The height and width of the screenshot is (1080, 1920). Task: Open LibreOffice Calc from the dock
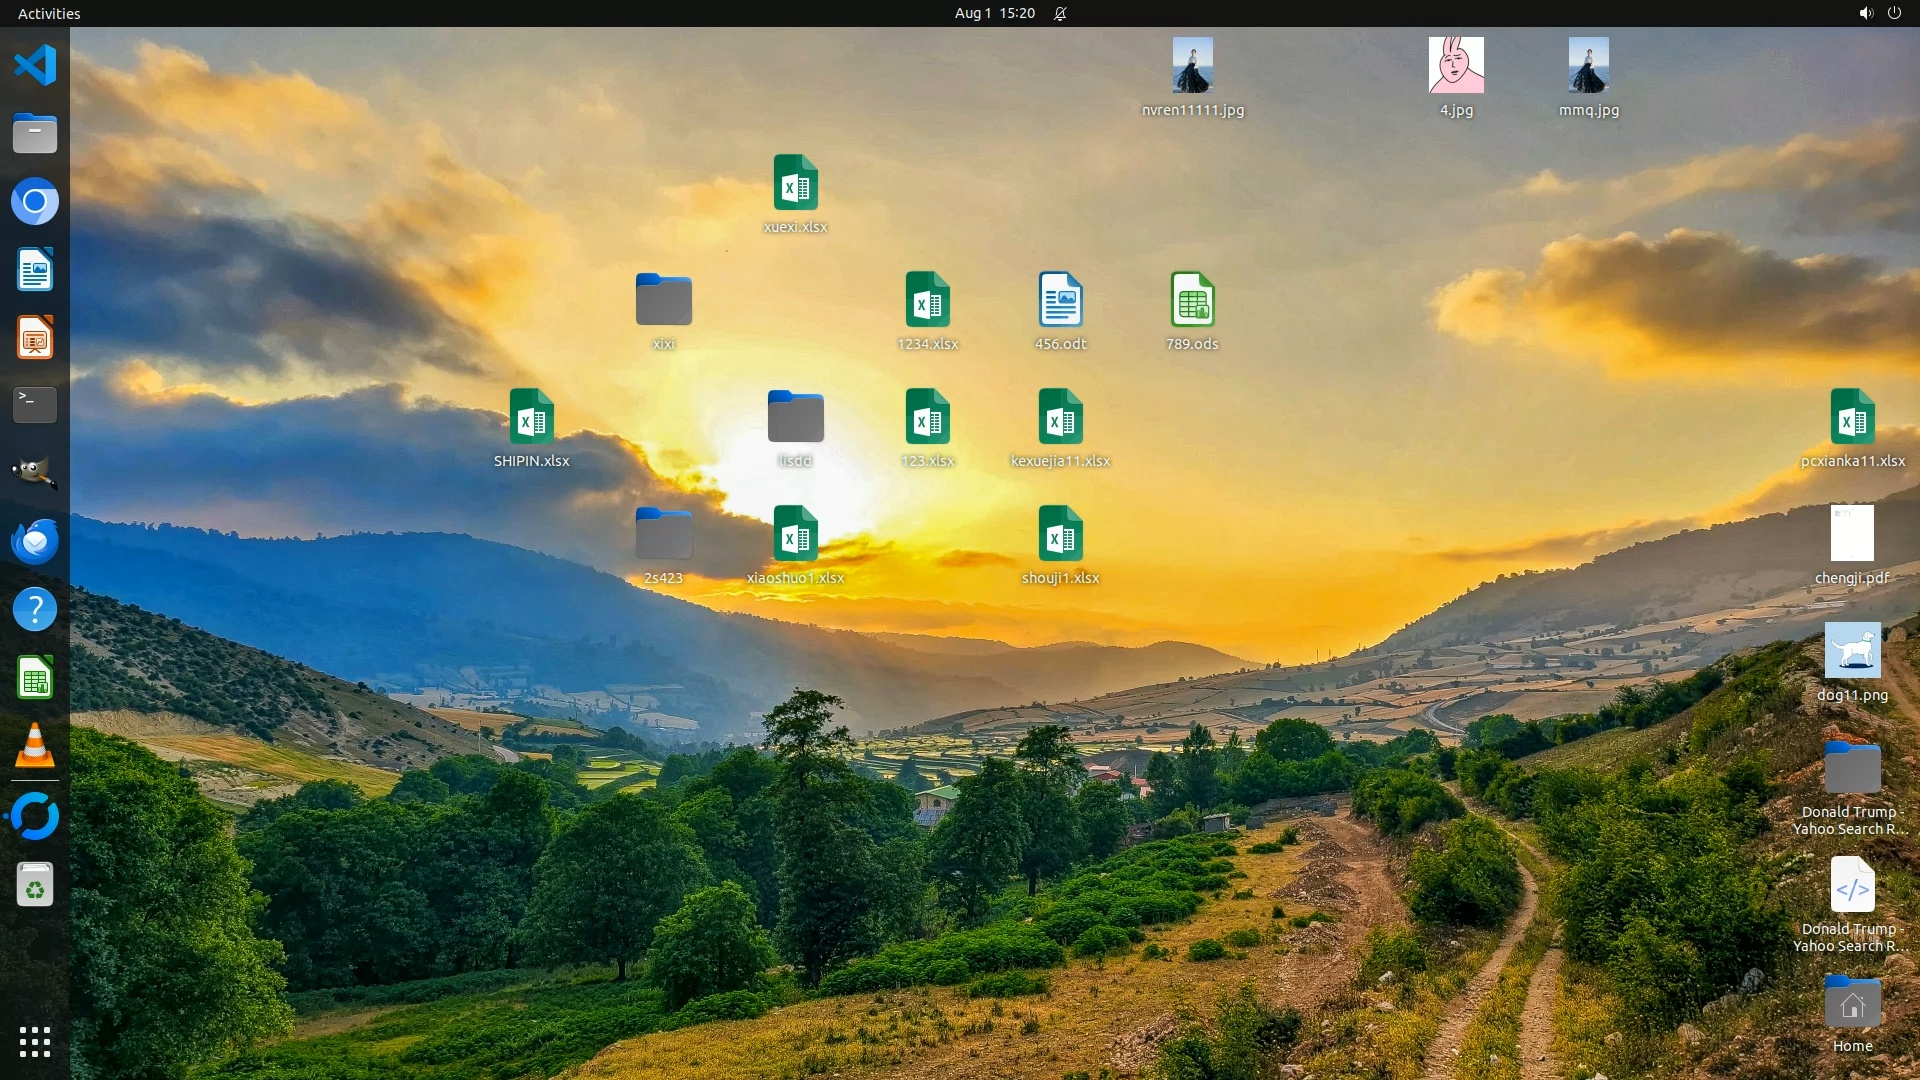35,679
